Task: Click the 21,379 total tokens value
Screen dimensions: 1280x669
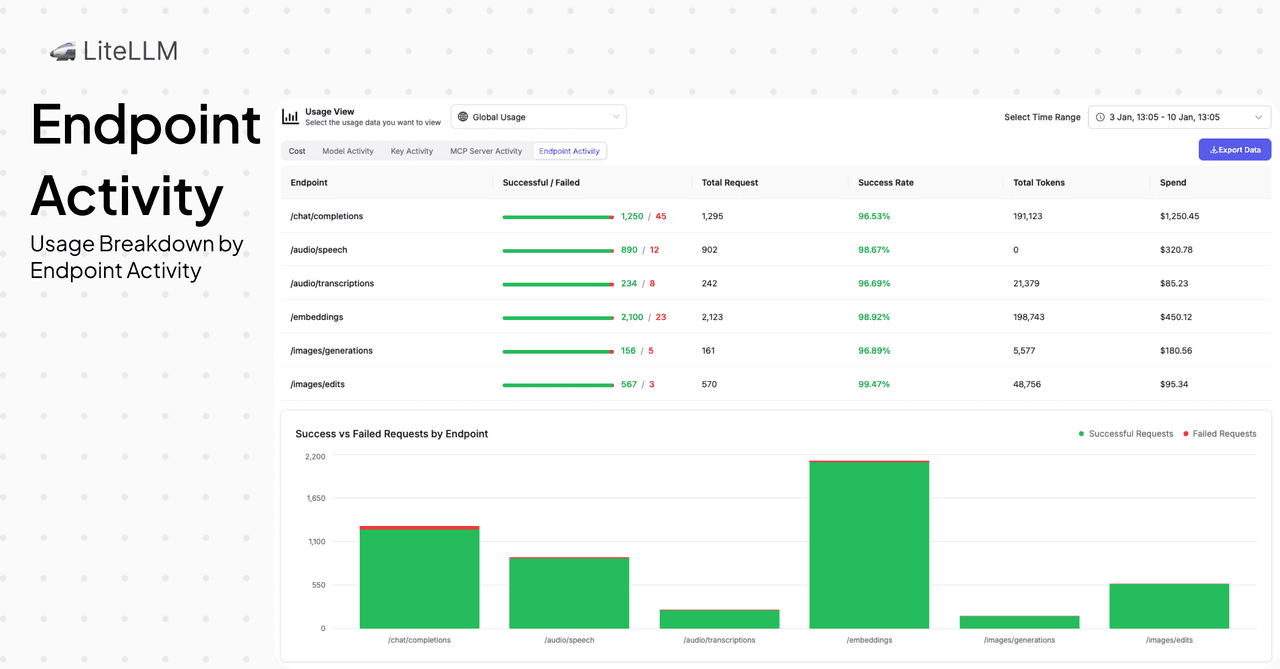Action: pos(1027,283)
